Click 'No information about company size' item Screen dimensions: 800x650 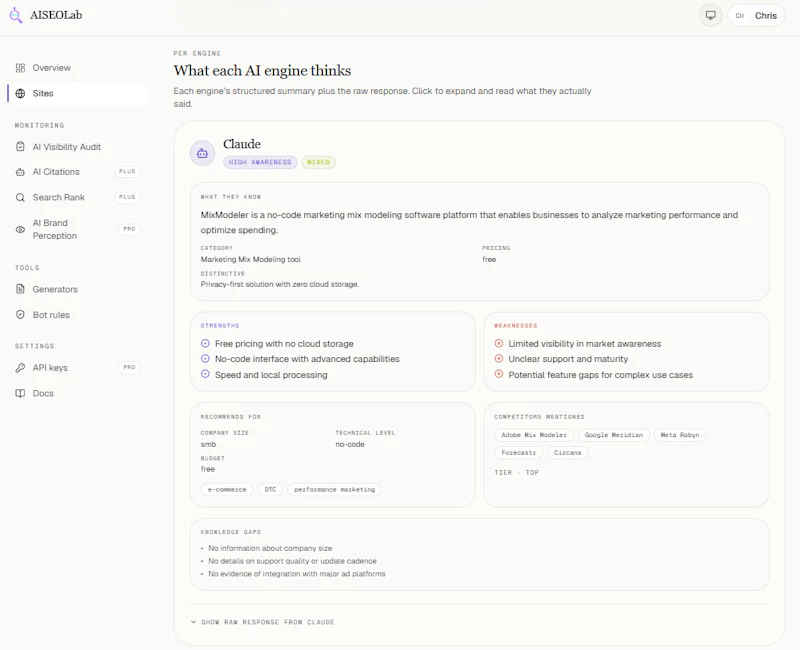(270, 548)
